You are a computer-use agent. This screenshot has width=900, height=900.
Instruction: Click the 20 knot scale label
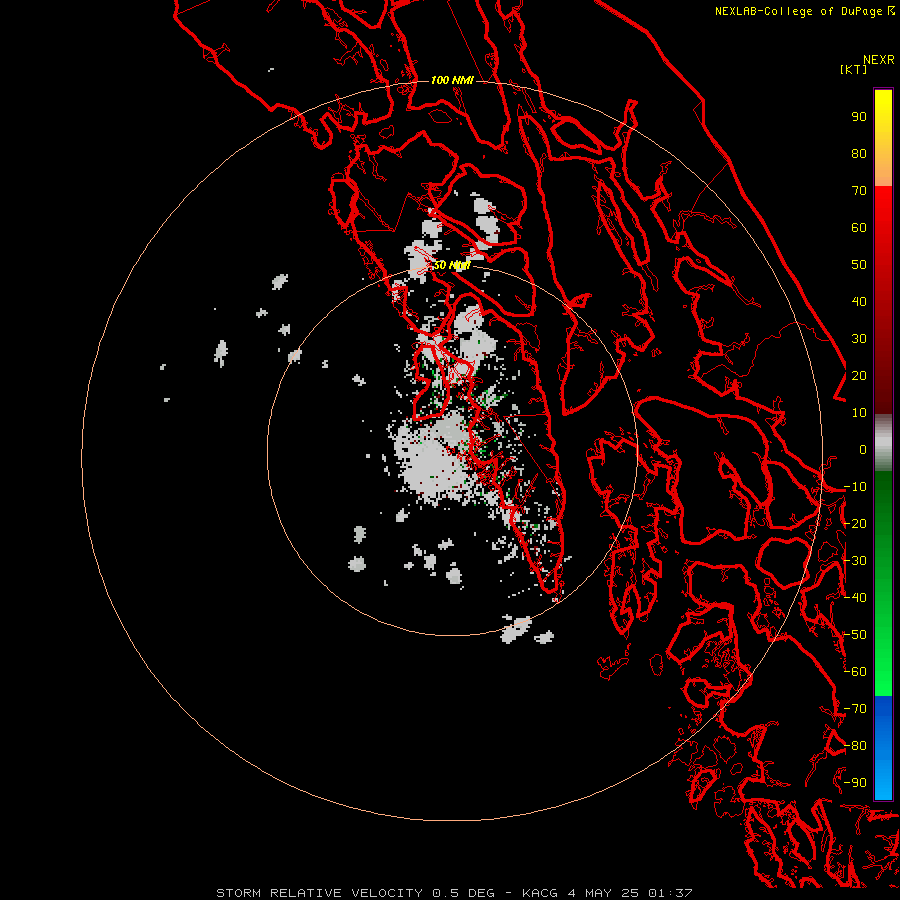pyautogui.click(x=859, y=375)
